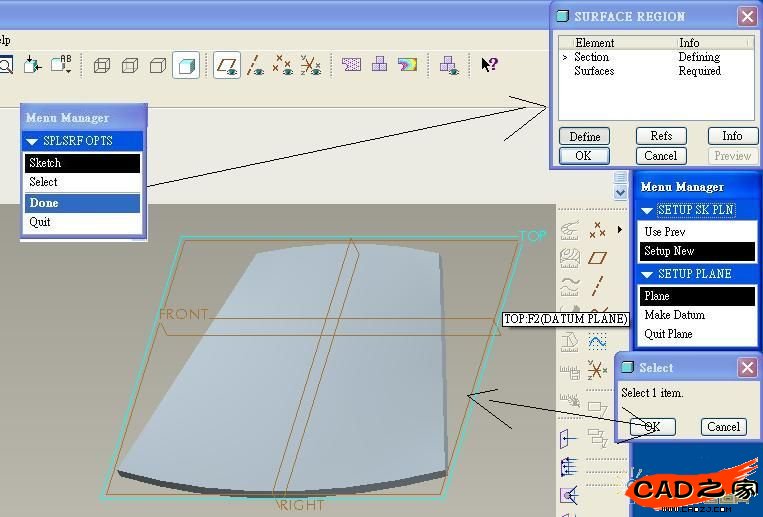Select the Surfaces row in element list
Screen dimensions: 763x517
[x=656, y=71]
